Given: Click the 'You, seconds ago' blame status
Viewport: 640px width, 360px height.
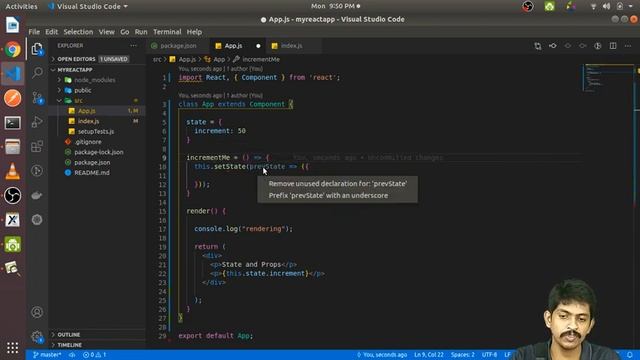Looking at the screenshot, I should tap(382, 355).
